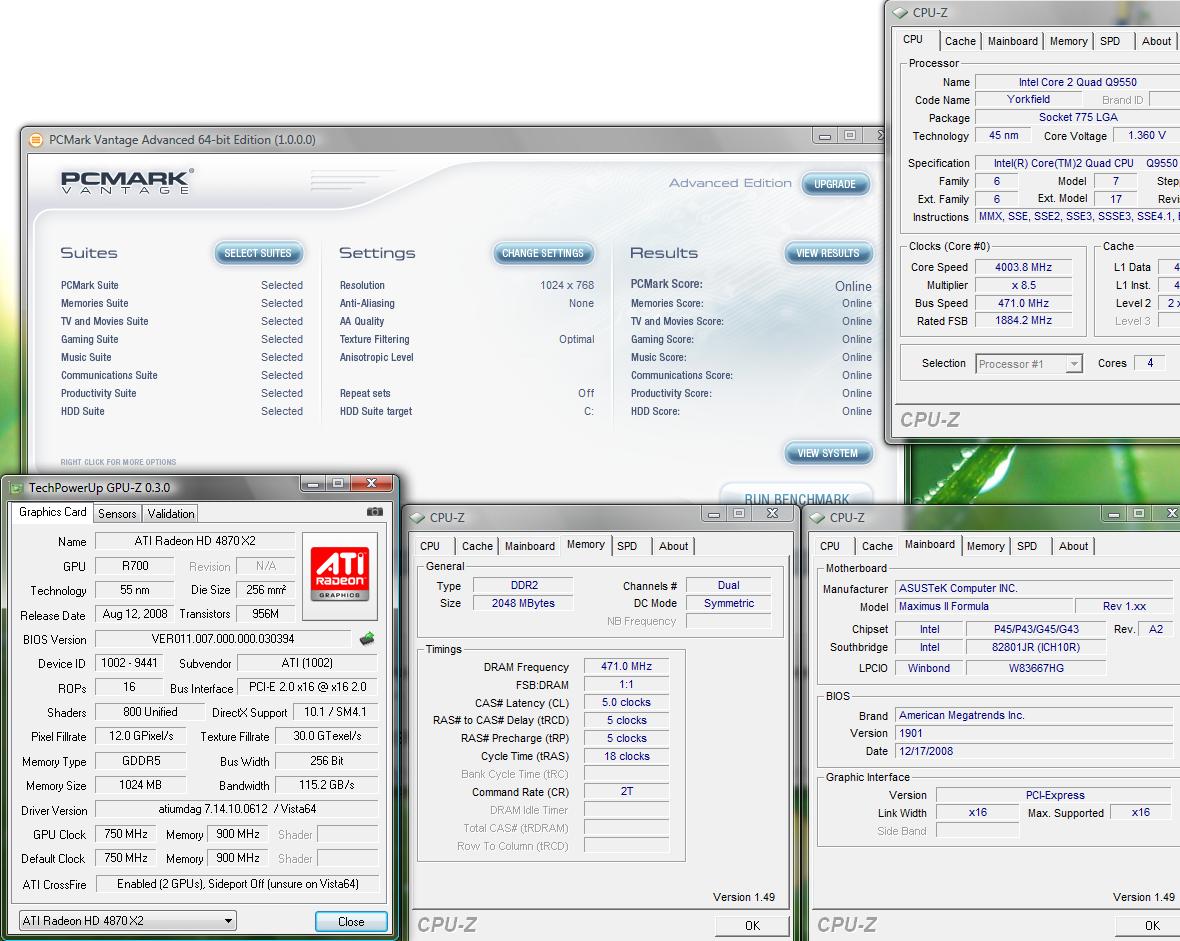The image size is (1180, 941).
Task: Maximize the GPU-Z window
Action: (x=338, y=483)
